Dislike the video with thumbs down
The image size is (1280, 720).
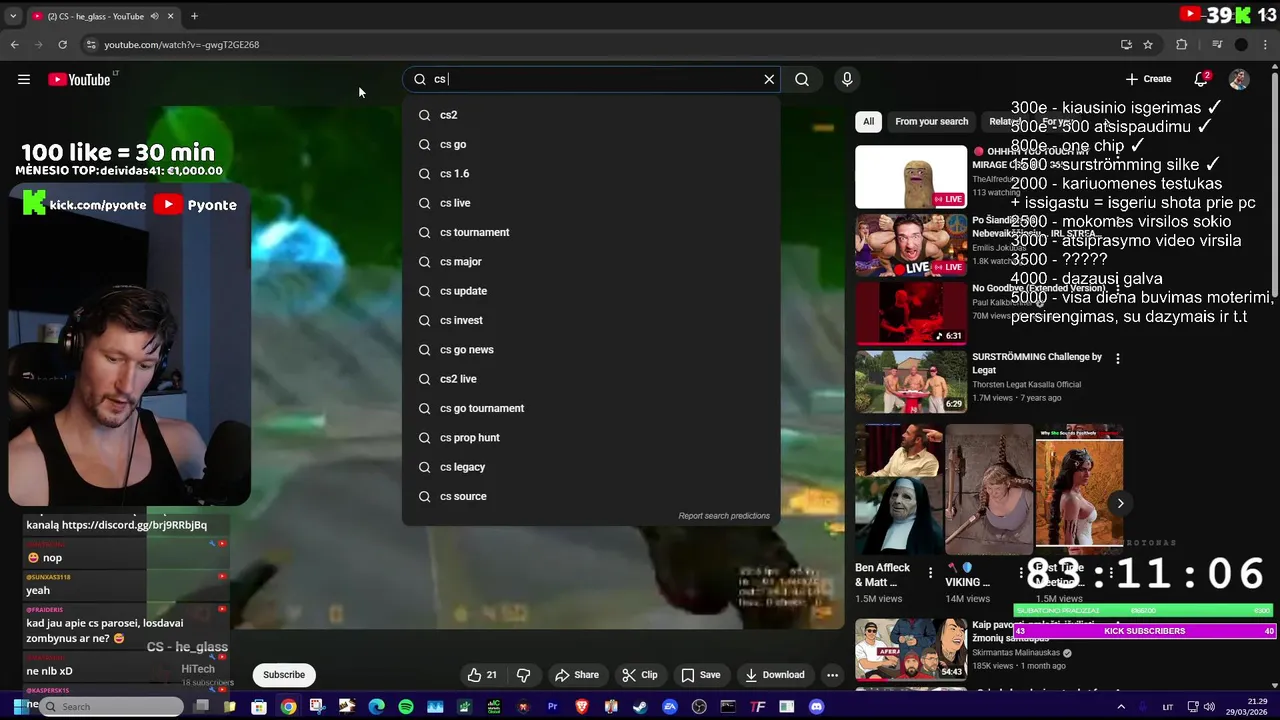click(x=523, y=675)
